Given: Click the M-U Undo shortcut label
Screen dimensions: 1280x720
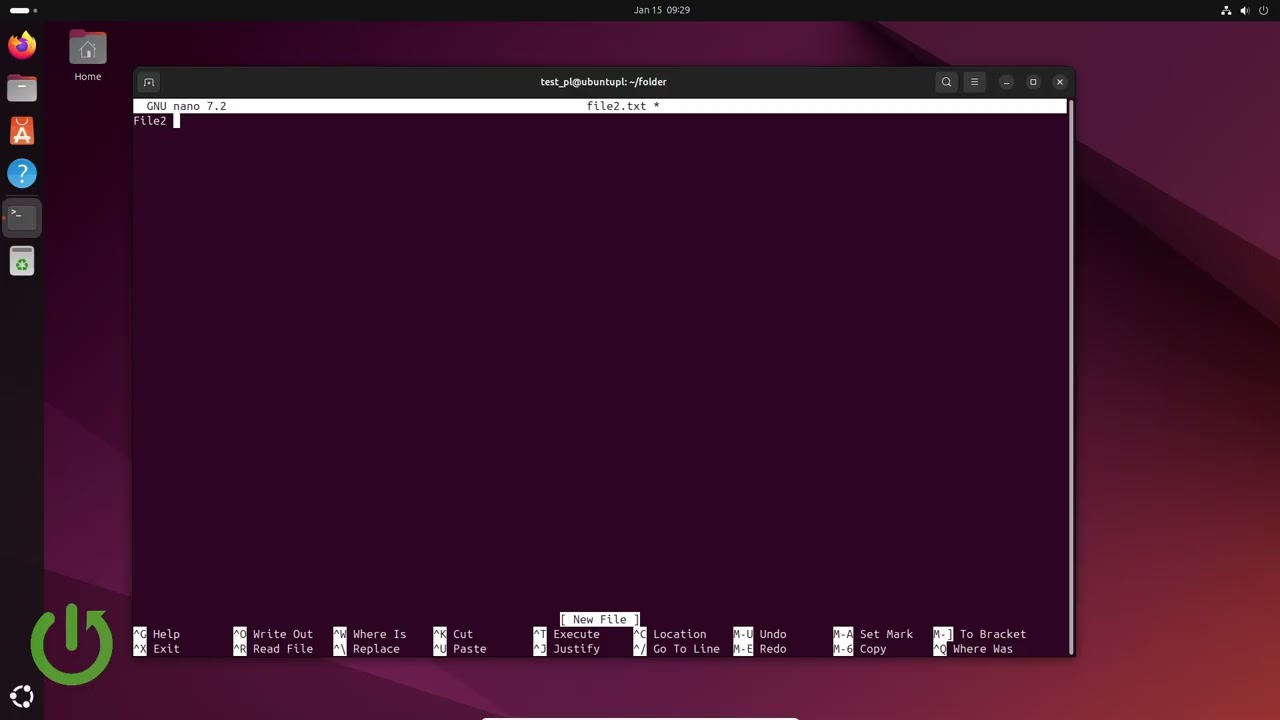Looking at the screenshot, I should tap(760, 634).
